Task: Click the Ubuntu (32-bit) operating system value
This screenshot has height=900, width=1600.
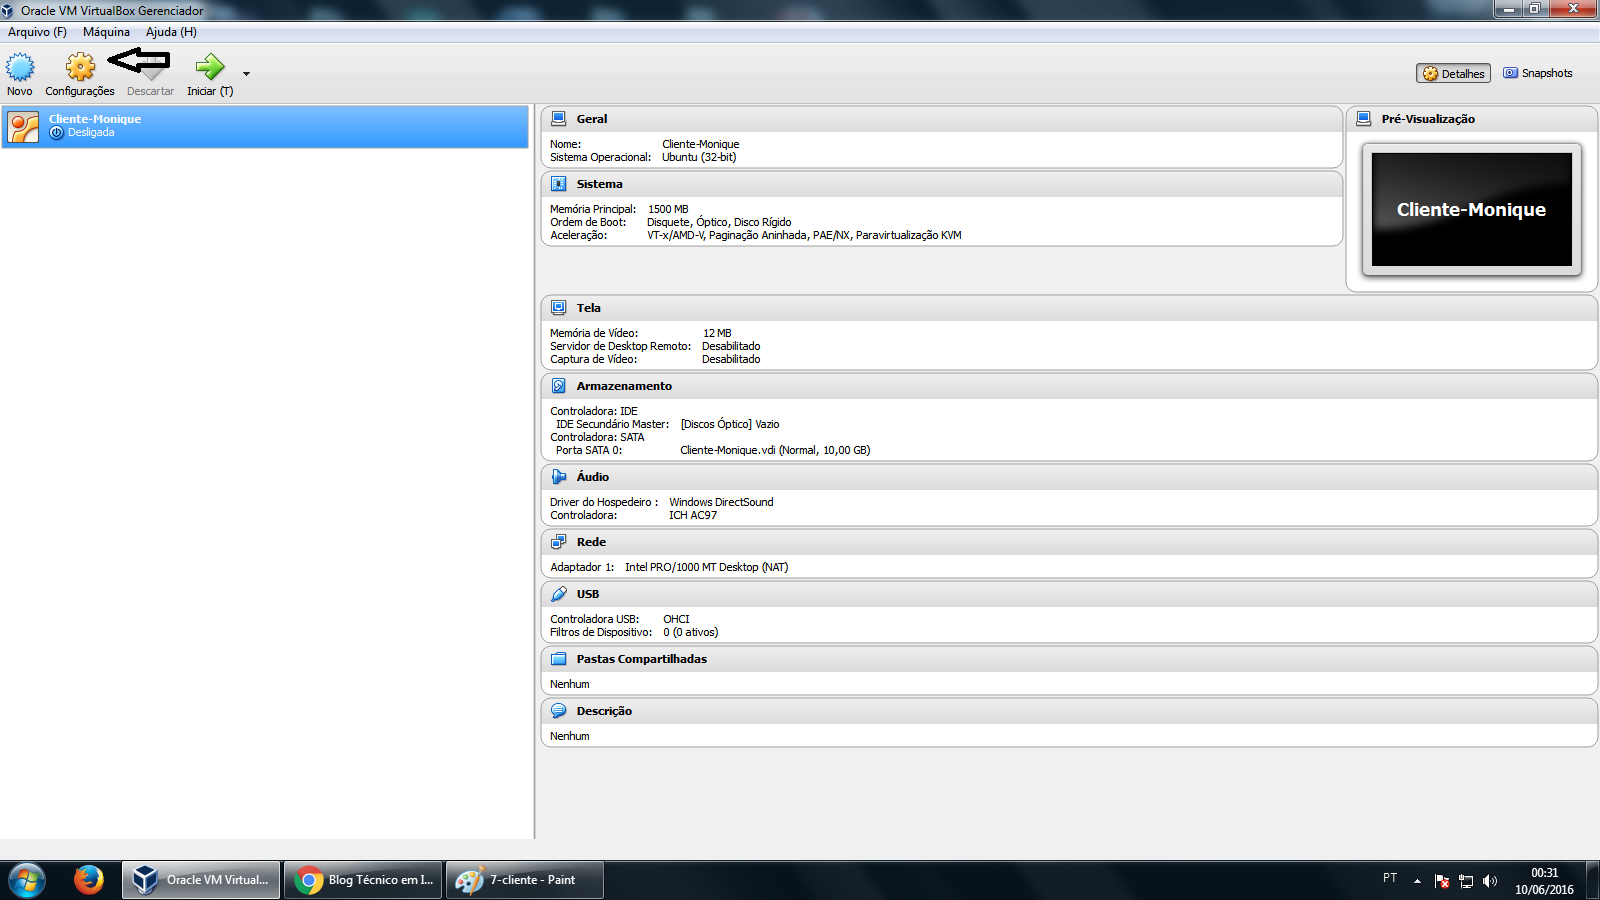Action: tap(699, 157)
